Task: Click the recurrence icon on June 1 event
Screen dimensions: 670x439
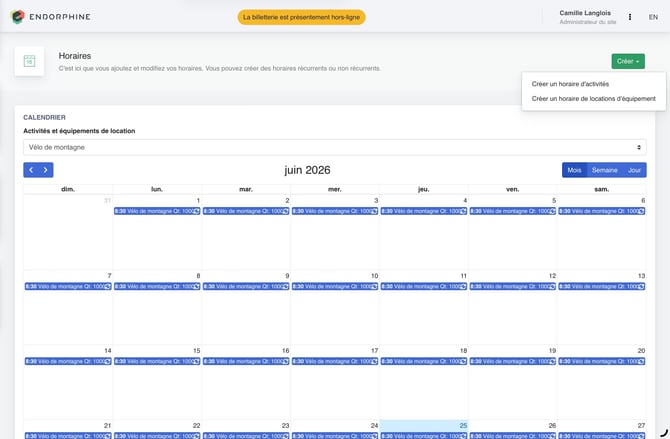Action: tap(197, 211)
